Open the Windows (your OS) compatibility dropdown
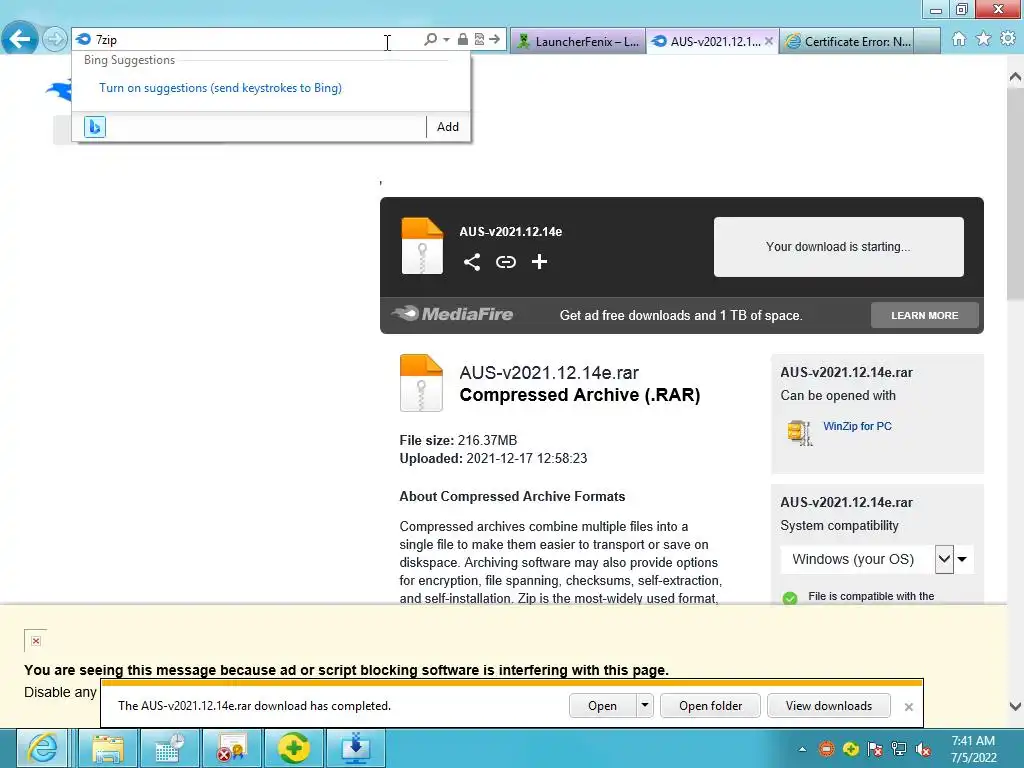Screen dimensions: 1024x768 click(877, 560)
